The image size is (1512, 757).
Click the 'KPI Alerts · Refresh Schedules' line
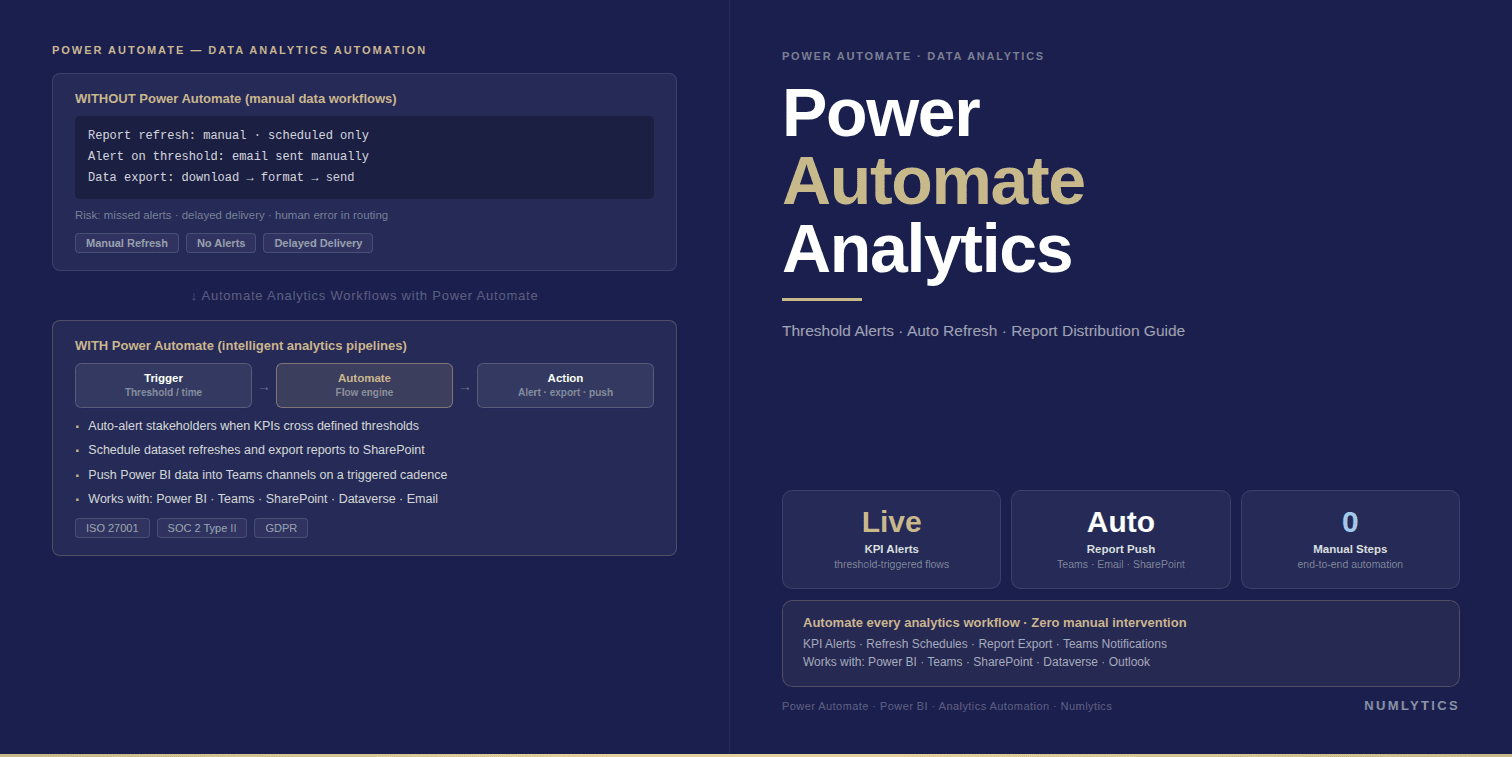click(x=985, y=644)
